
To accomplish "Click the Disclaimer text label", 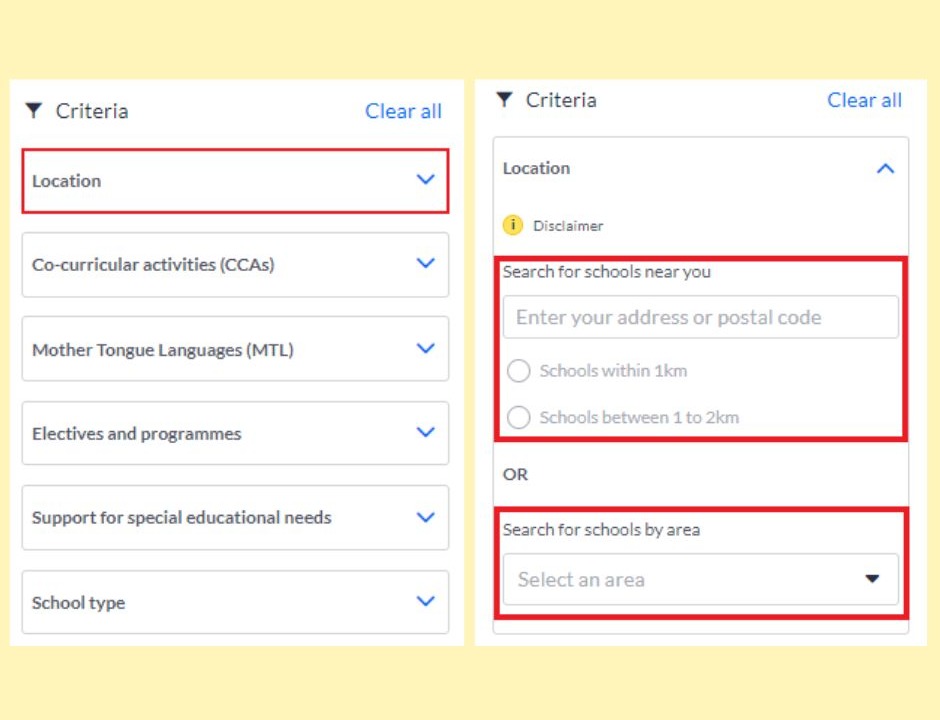I will tap(568, 226).
